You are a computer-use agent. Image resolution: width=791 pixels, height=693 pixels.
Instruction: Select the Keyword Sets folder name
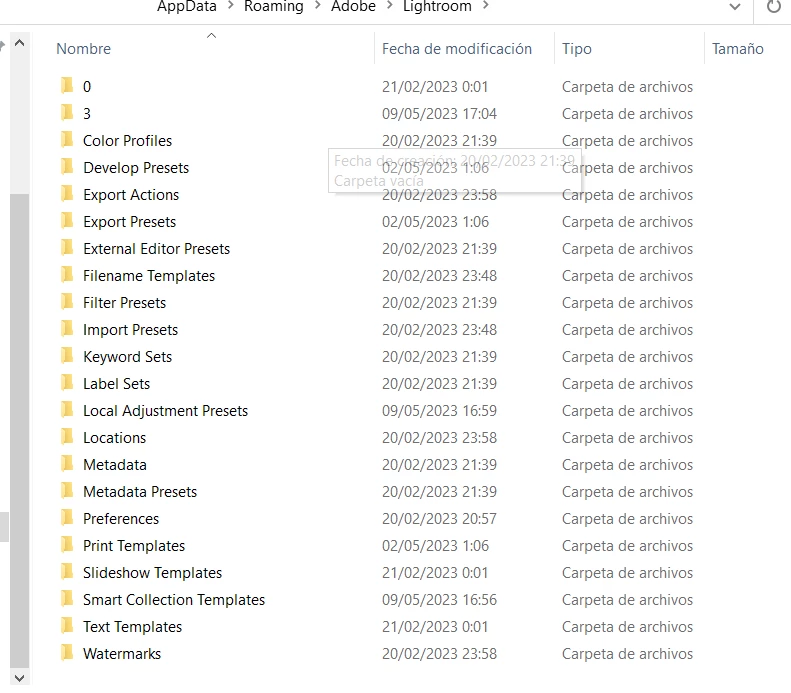(x=127, y=357)
